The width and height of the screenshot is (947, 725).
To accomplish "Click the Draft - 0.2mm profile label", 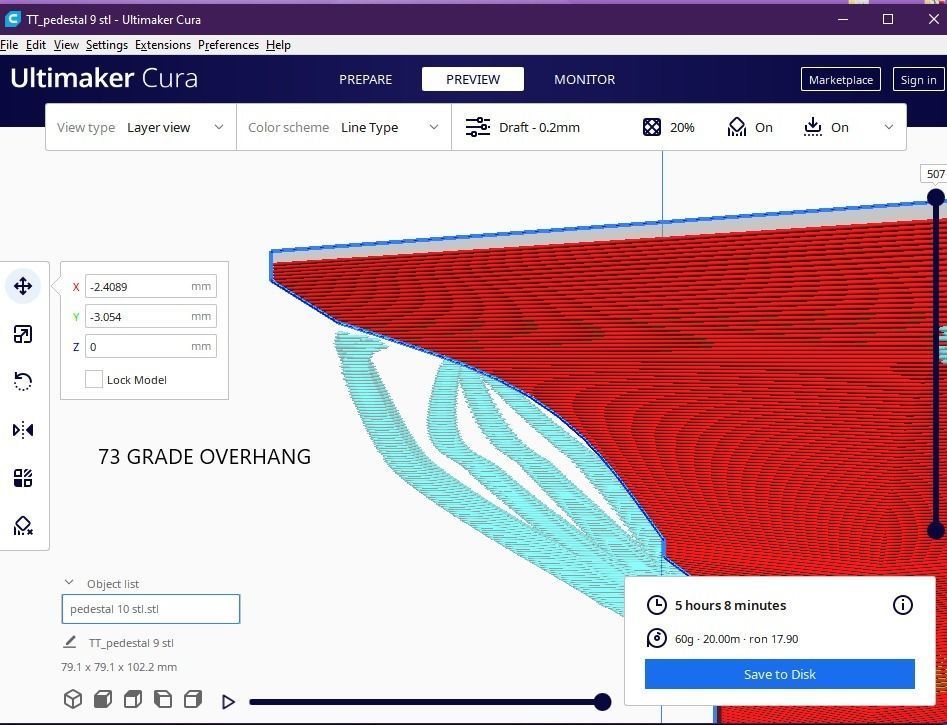I will click(x=539, y=127).
